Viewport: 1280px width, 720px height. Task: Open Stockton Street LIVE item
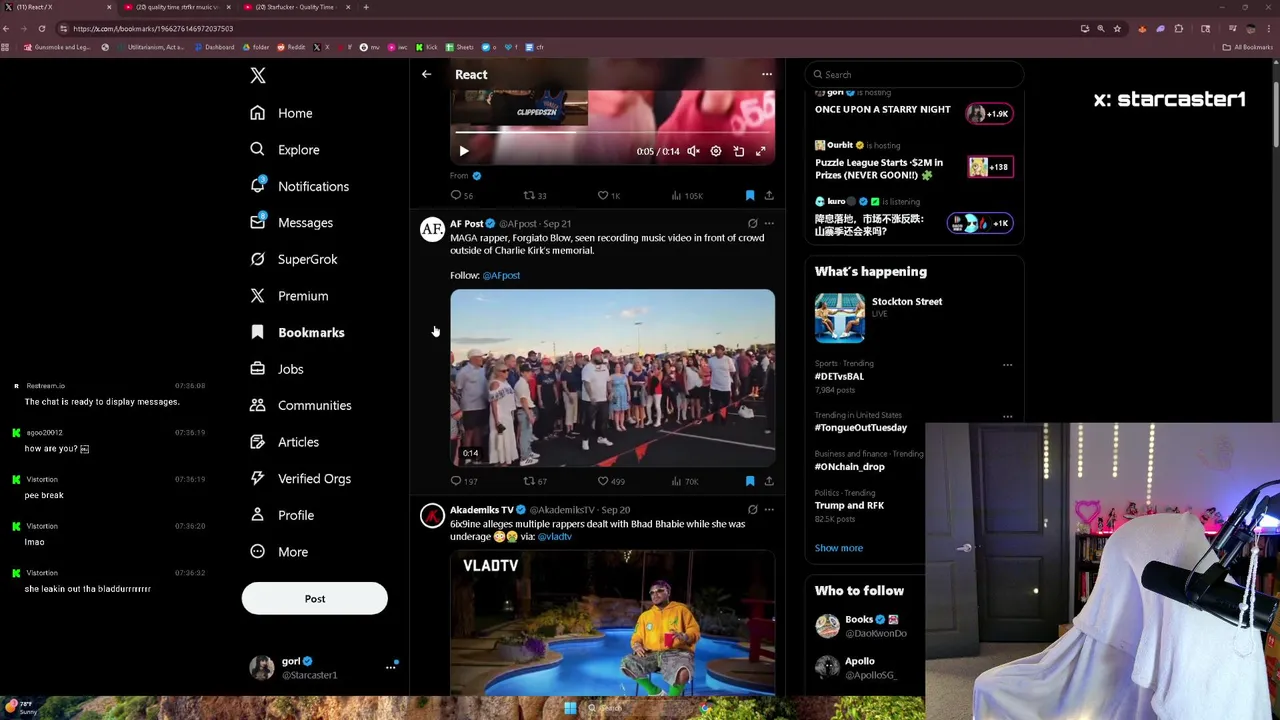(x=914, y=317)
